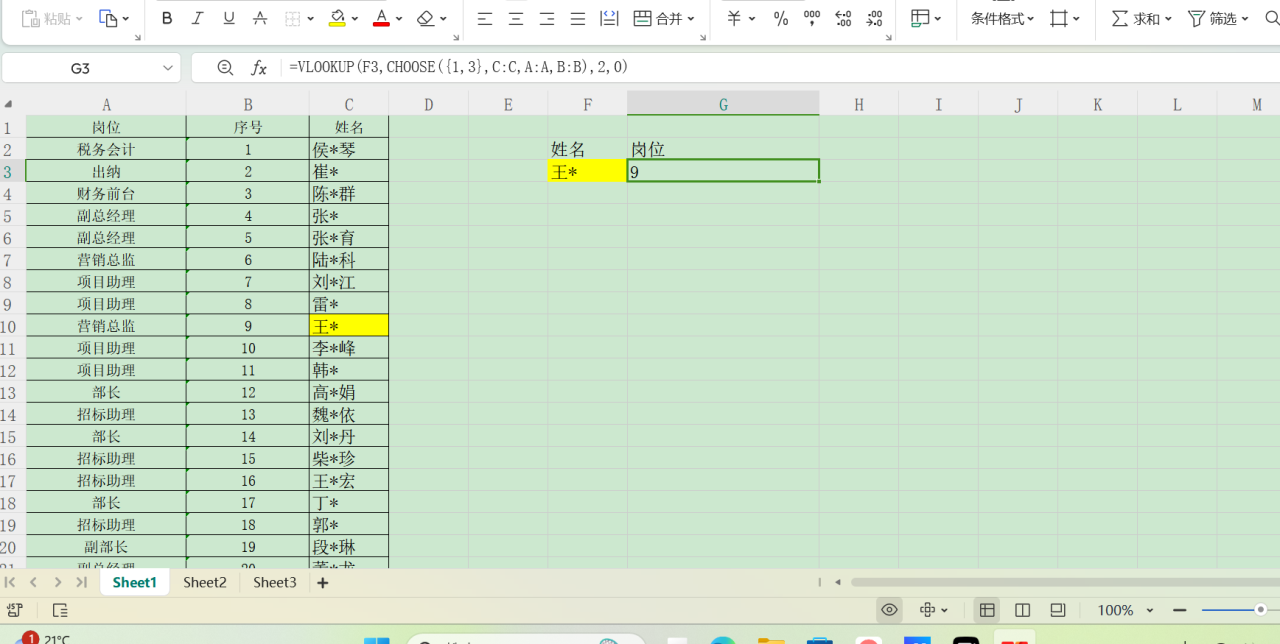This screenshot has height=644, width=1280.
Task: Click the zoom slider handle
Action: (x=1261, y=609)
